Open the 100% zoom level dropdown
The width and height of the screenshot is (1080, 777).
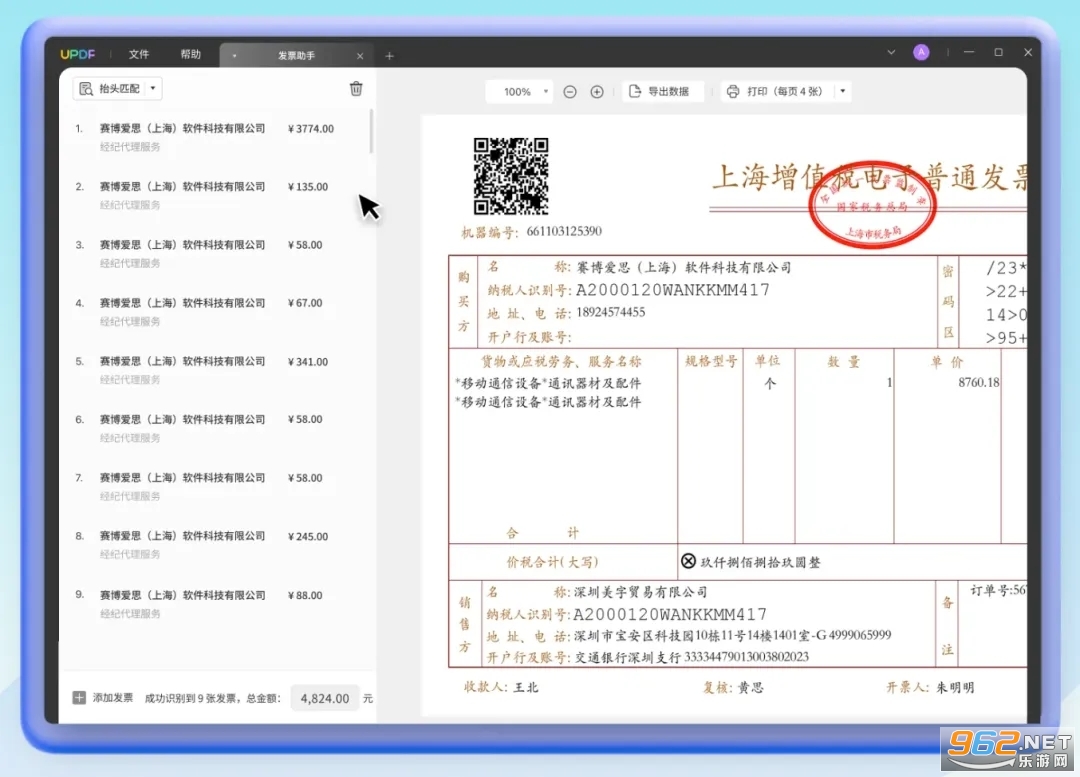(519, 92)
